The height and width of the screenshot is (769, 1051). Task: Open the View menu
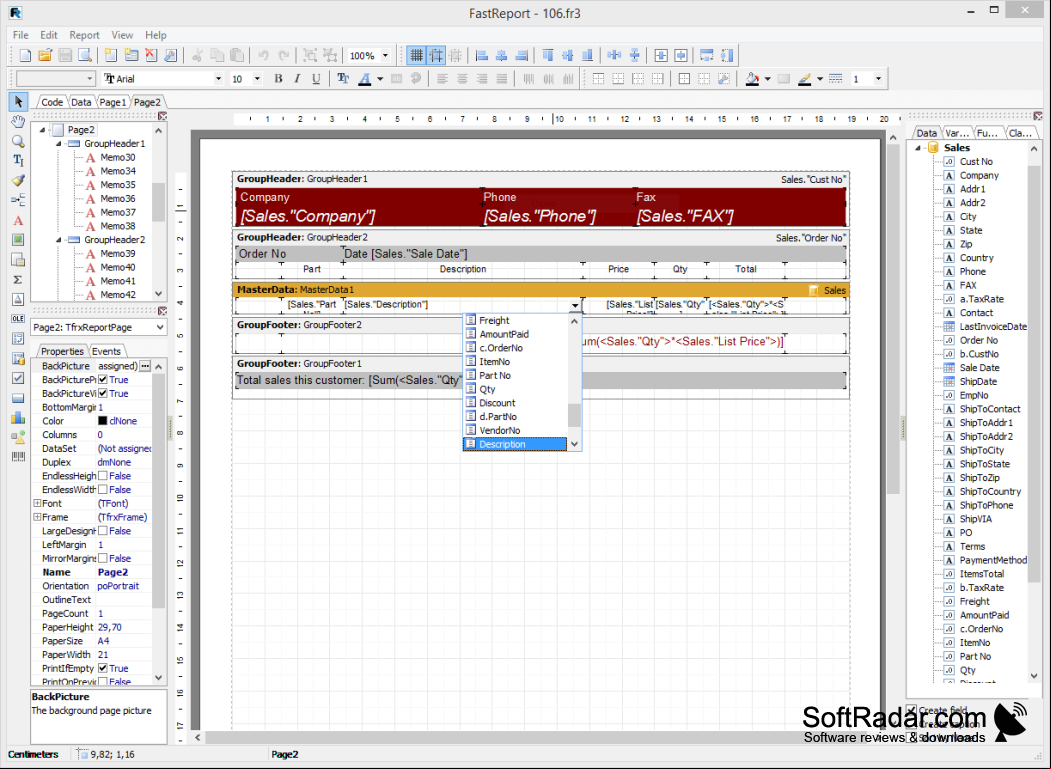point(122,35)
